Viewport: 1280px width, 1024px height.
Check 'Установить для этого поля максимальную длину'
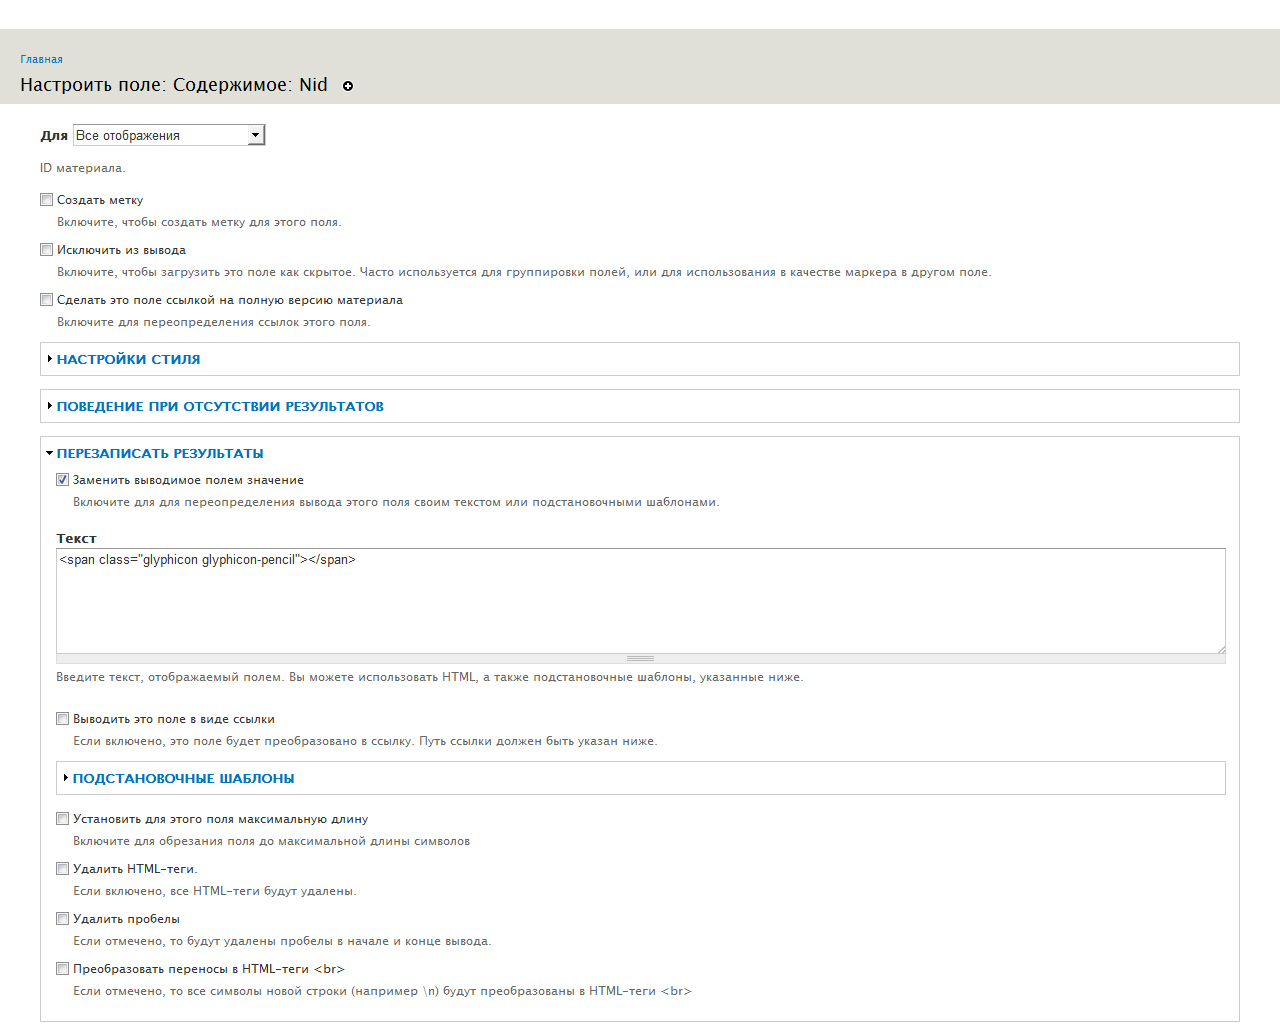[x=62, y=819]
